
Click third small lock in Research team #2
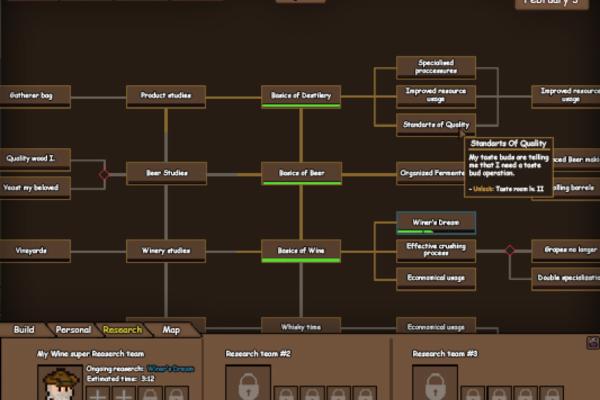[339, 393]
